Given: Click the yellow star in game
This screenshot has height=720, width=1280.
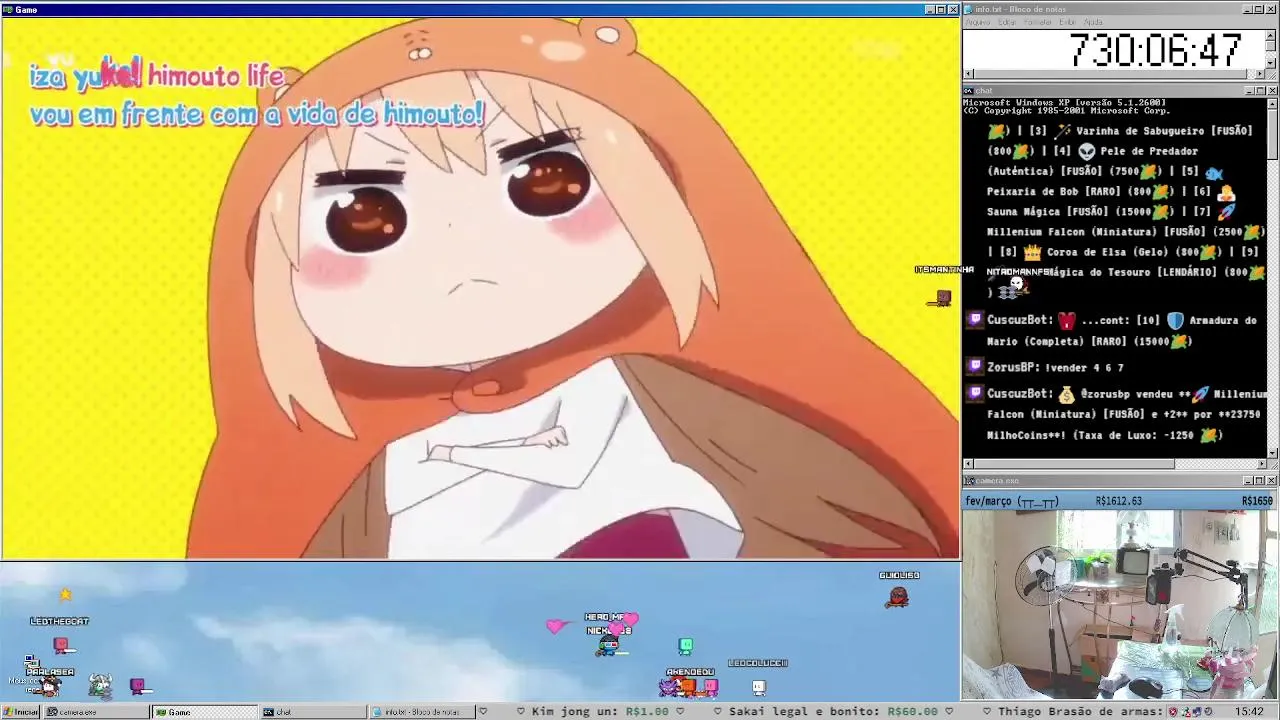Looking at the screenshot, I should 65,594.
